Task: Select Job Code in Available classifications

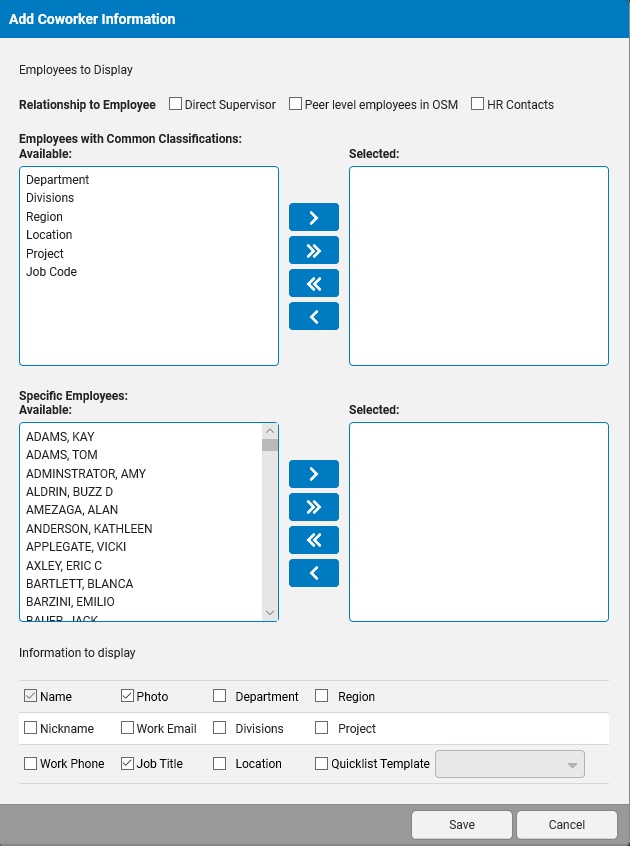Action: point(51,271)
